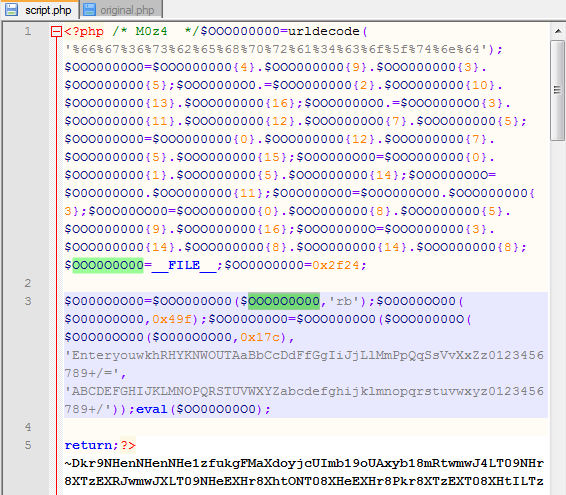Click the opening <?php tag
Screen dimensions: 566x495
click(x=84, y=31)
